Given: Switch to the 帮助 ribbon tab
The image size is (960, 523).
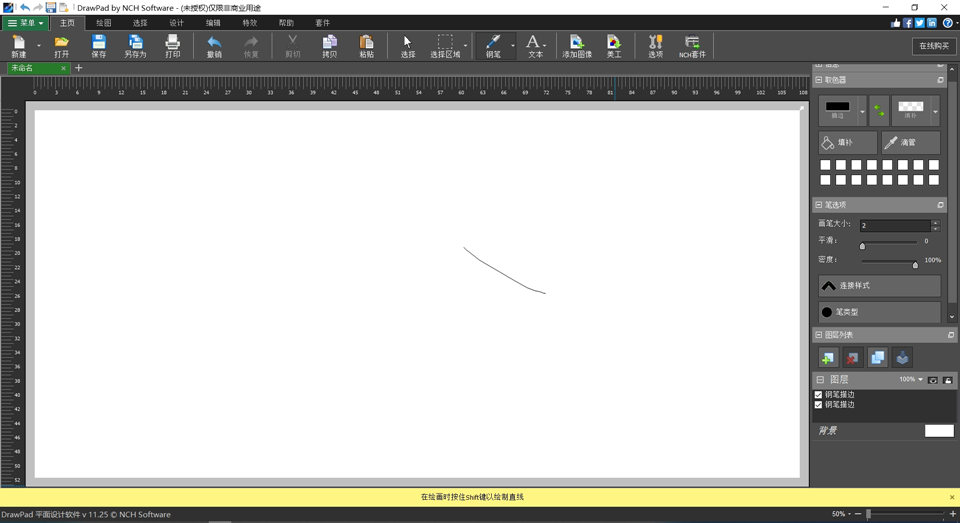Looking at the screenshot, I should [286, 23].
